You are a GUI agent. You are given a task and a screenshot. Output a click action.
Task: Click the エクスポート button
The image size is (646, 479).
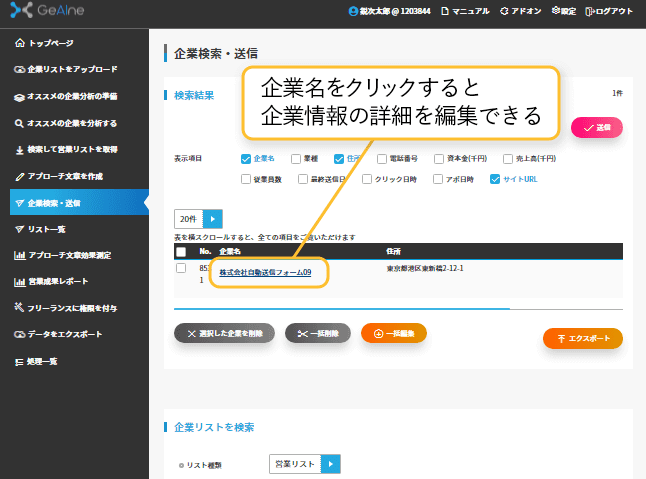coord(583,339)
